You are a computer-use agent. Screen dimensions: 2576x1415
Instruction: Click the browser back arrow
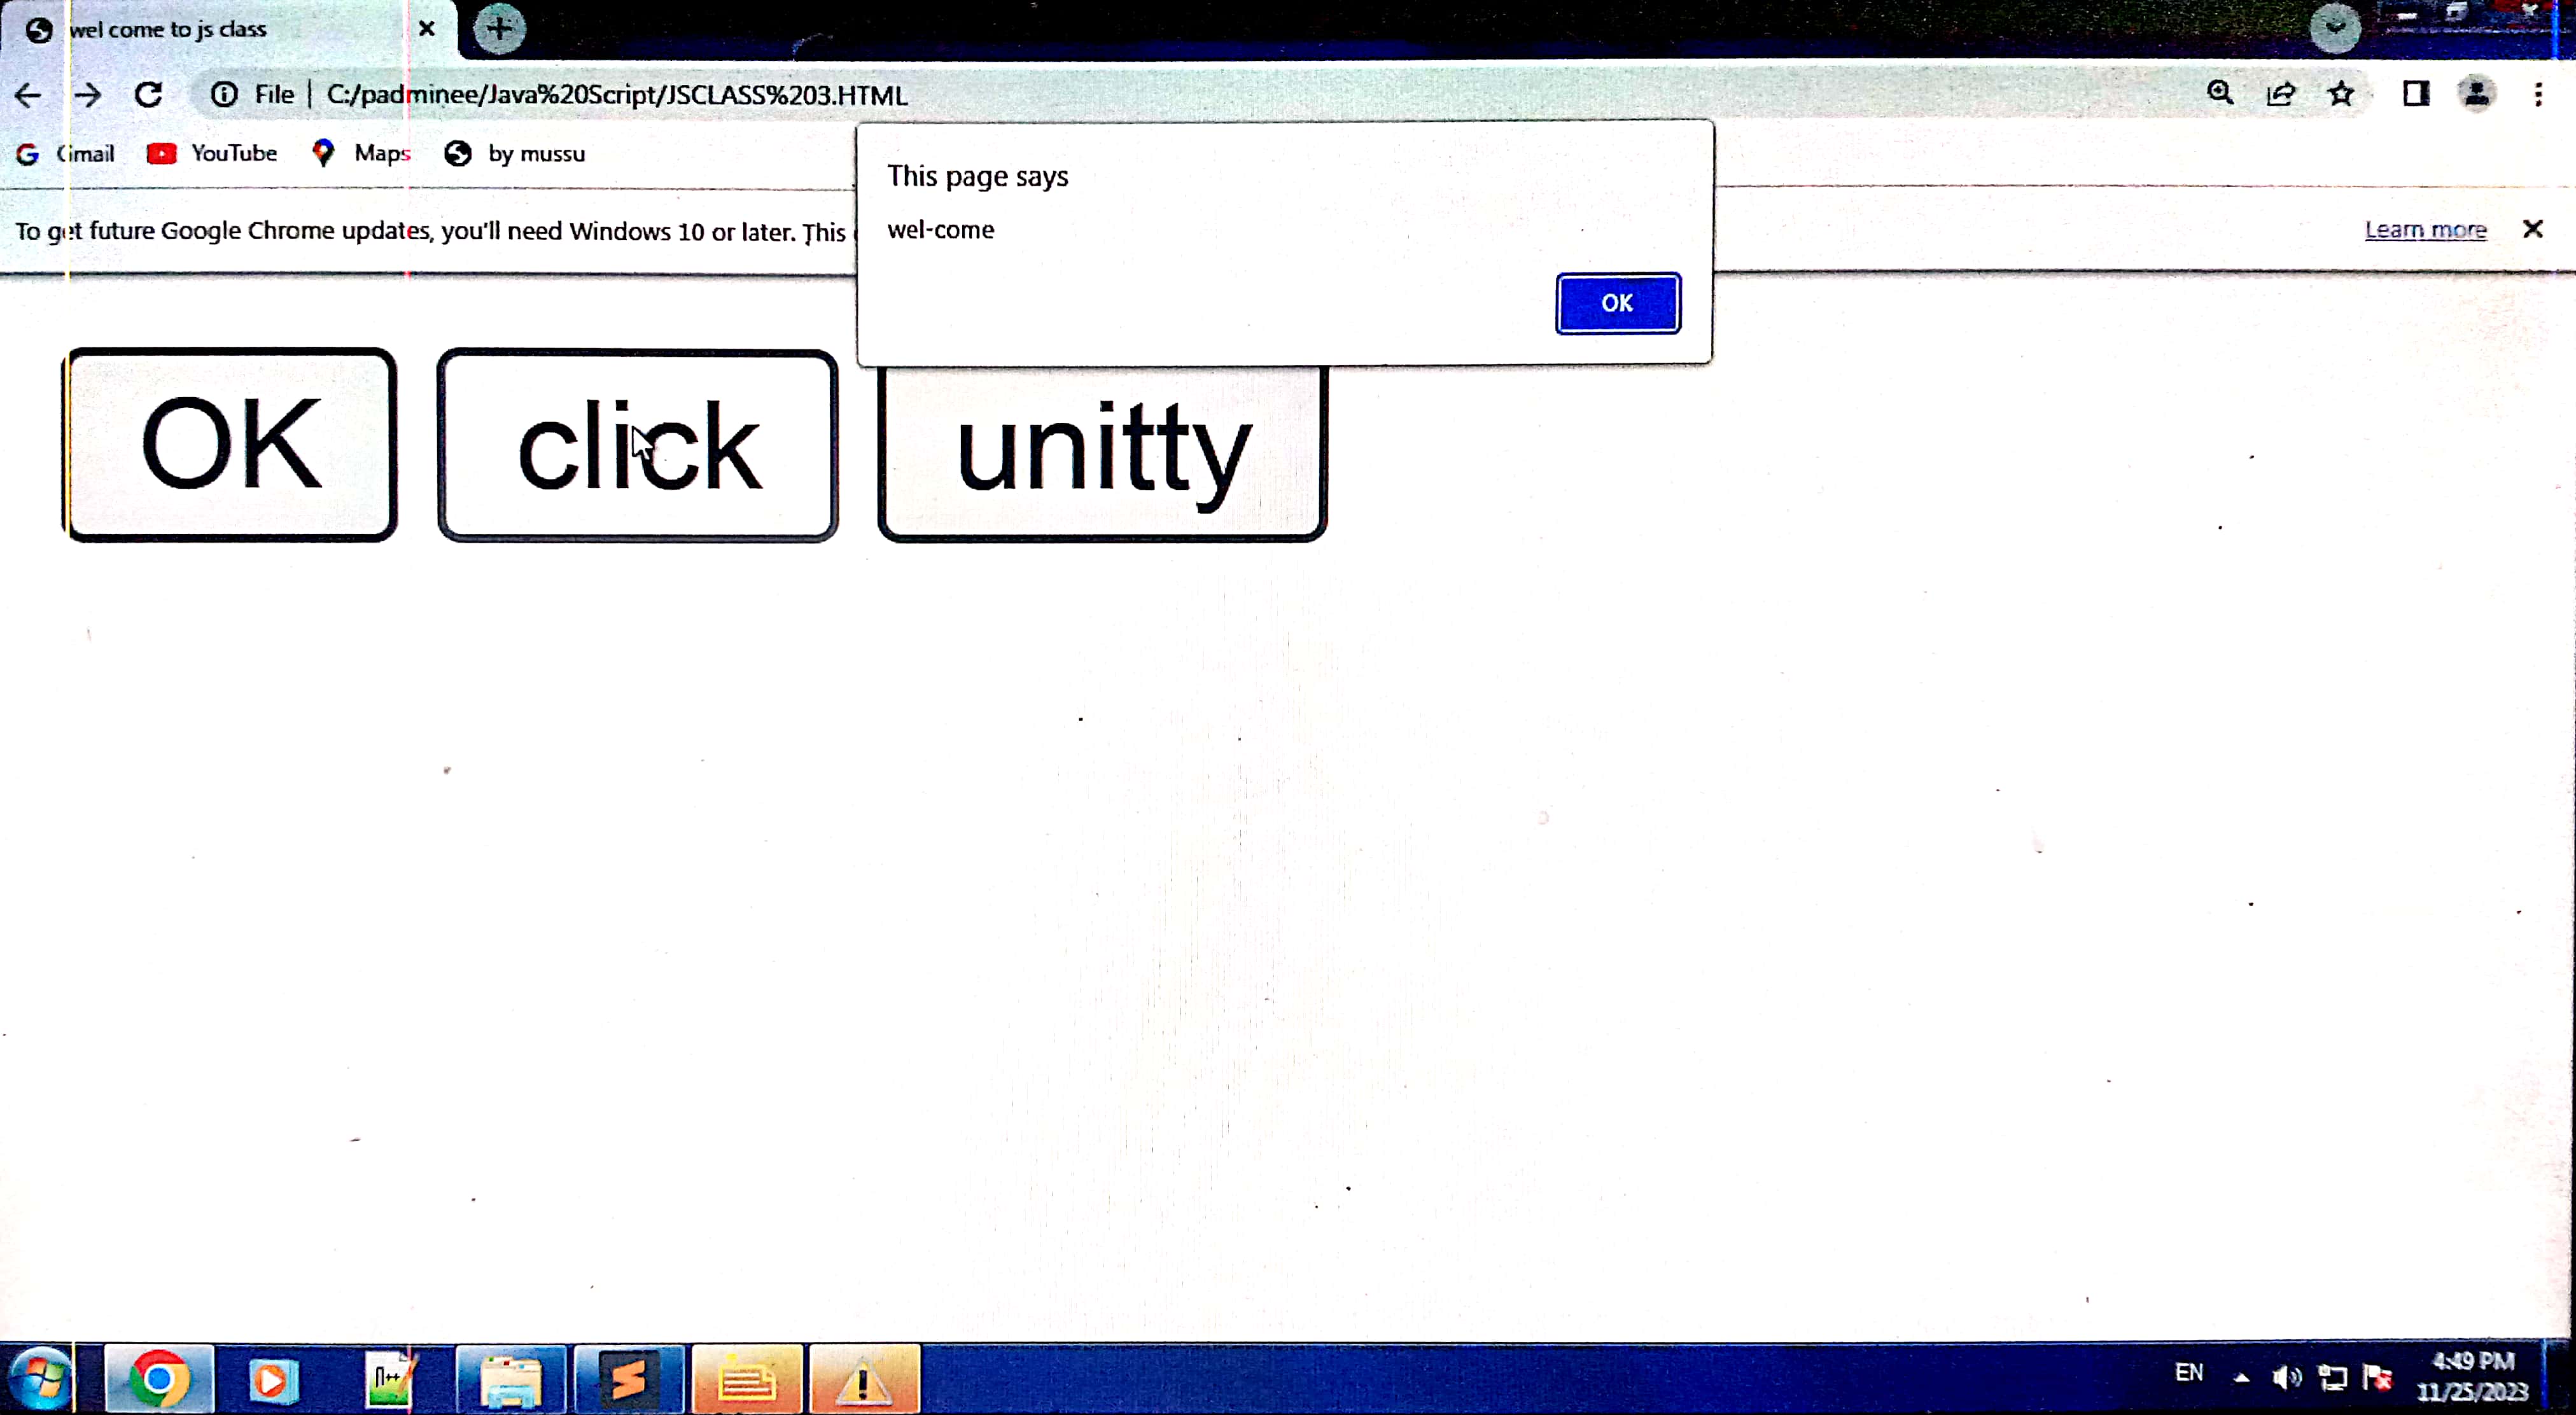pyautogui.click(x=28, y=95)
